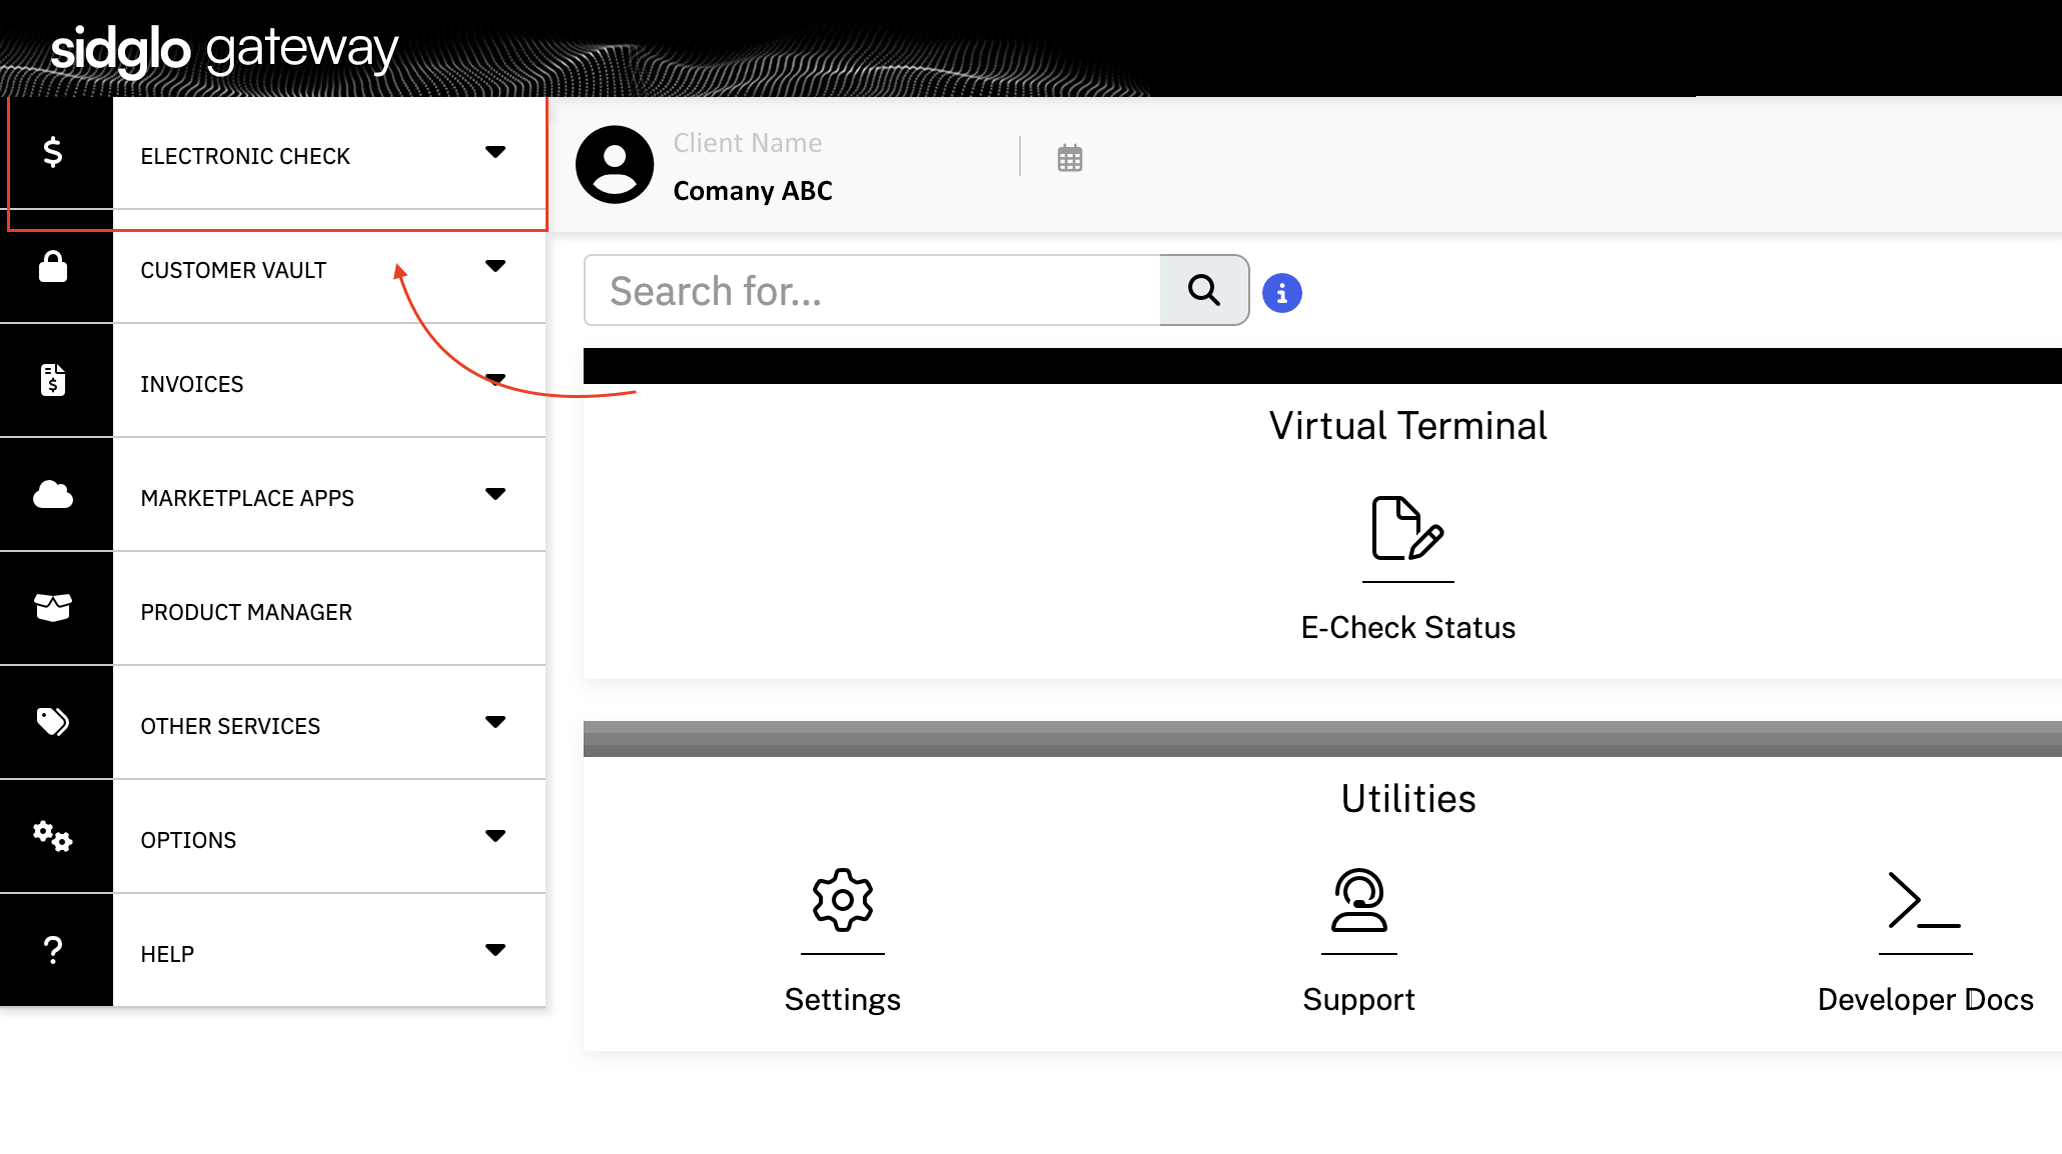2062x1154 pixels.
Task: Click the box Product Manager icon
Action: [53, 607]
